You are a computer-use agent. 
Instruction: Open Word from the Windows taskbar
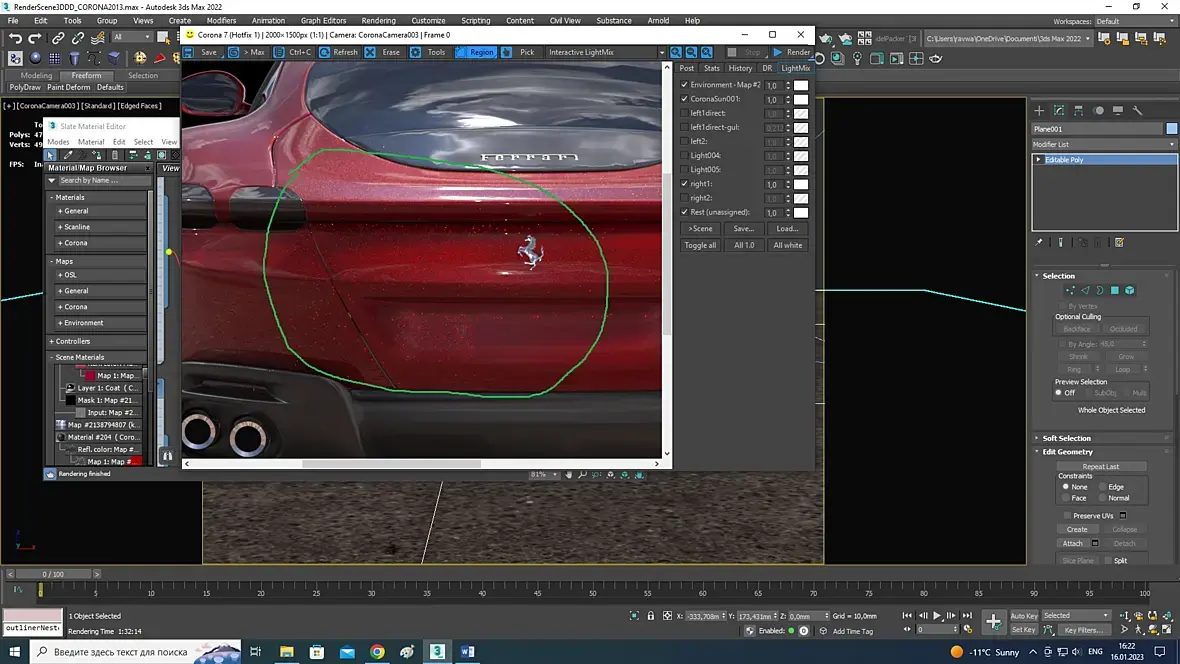pos(467,652)
